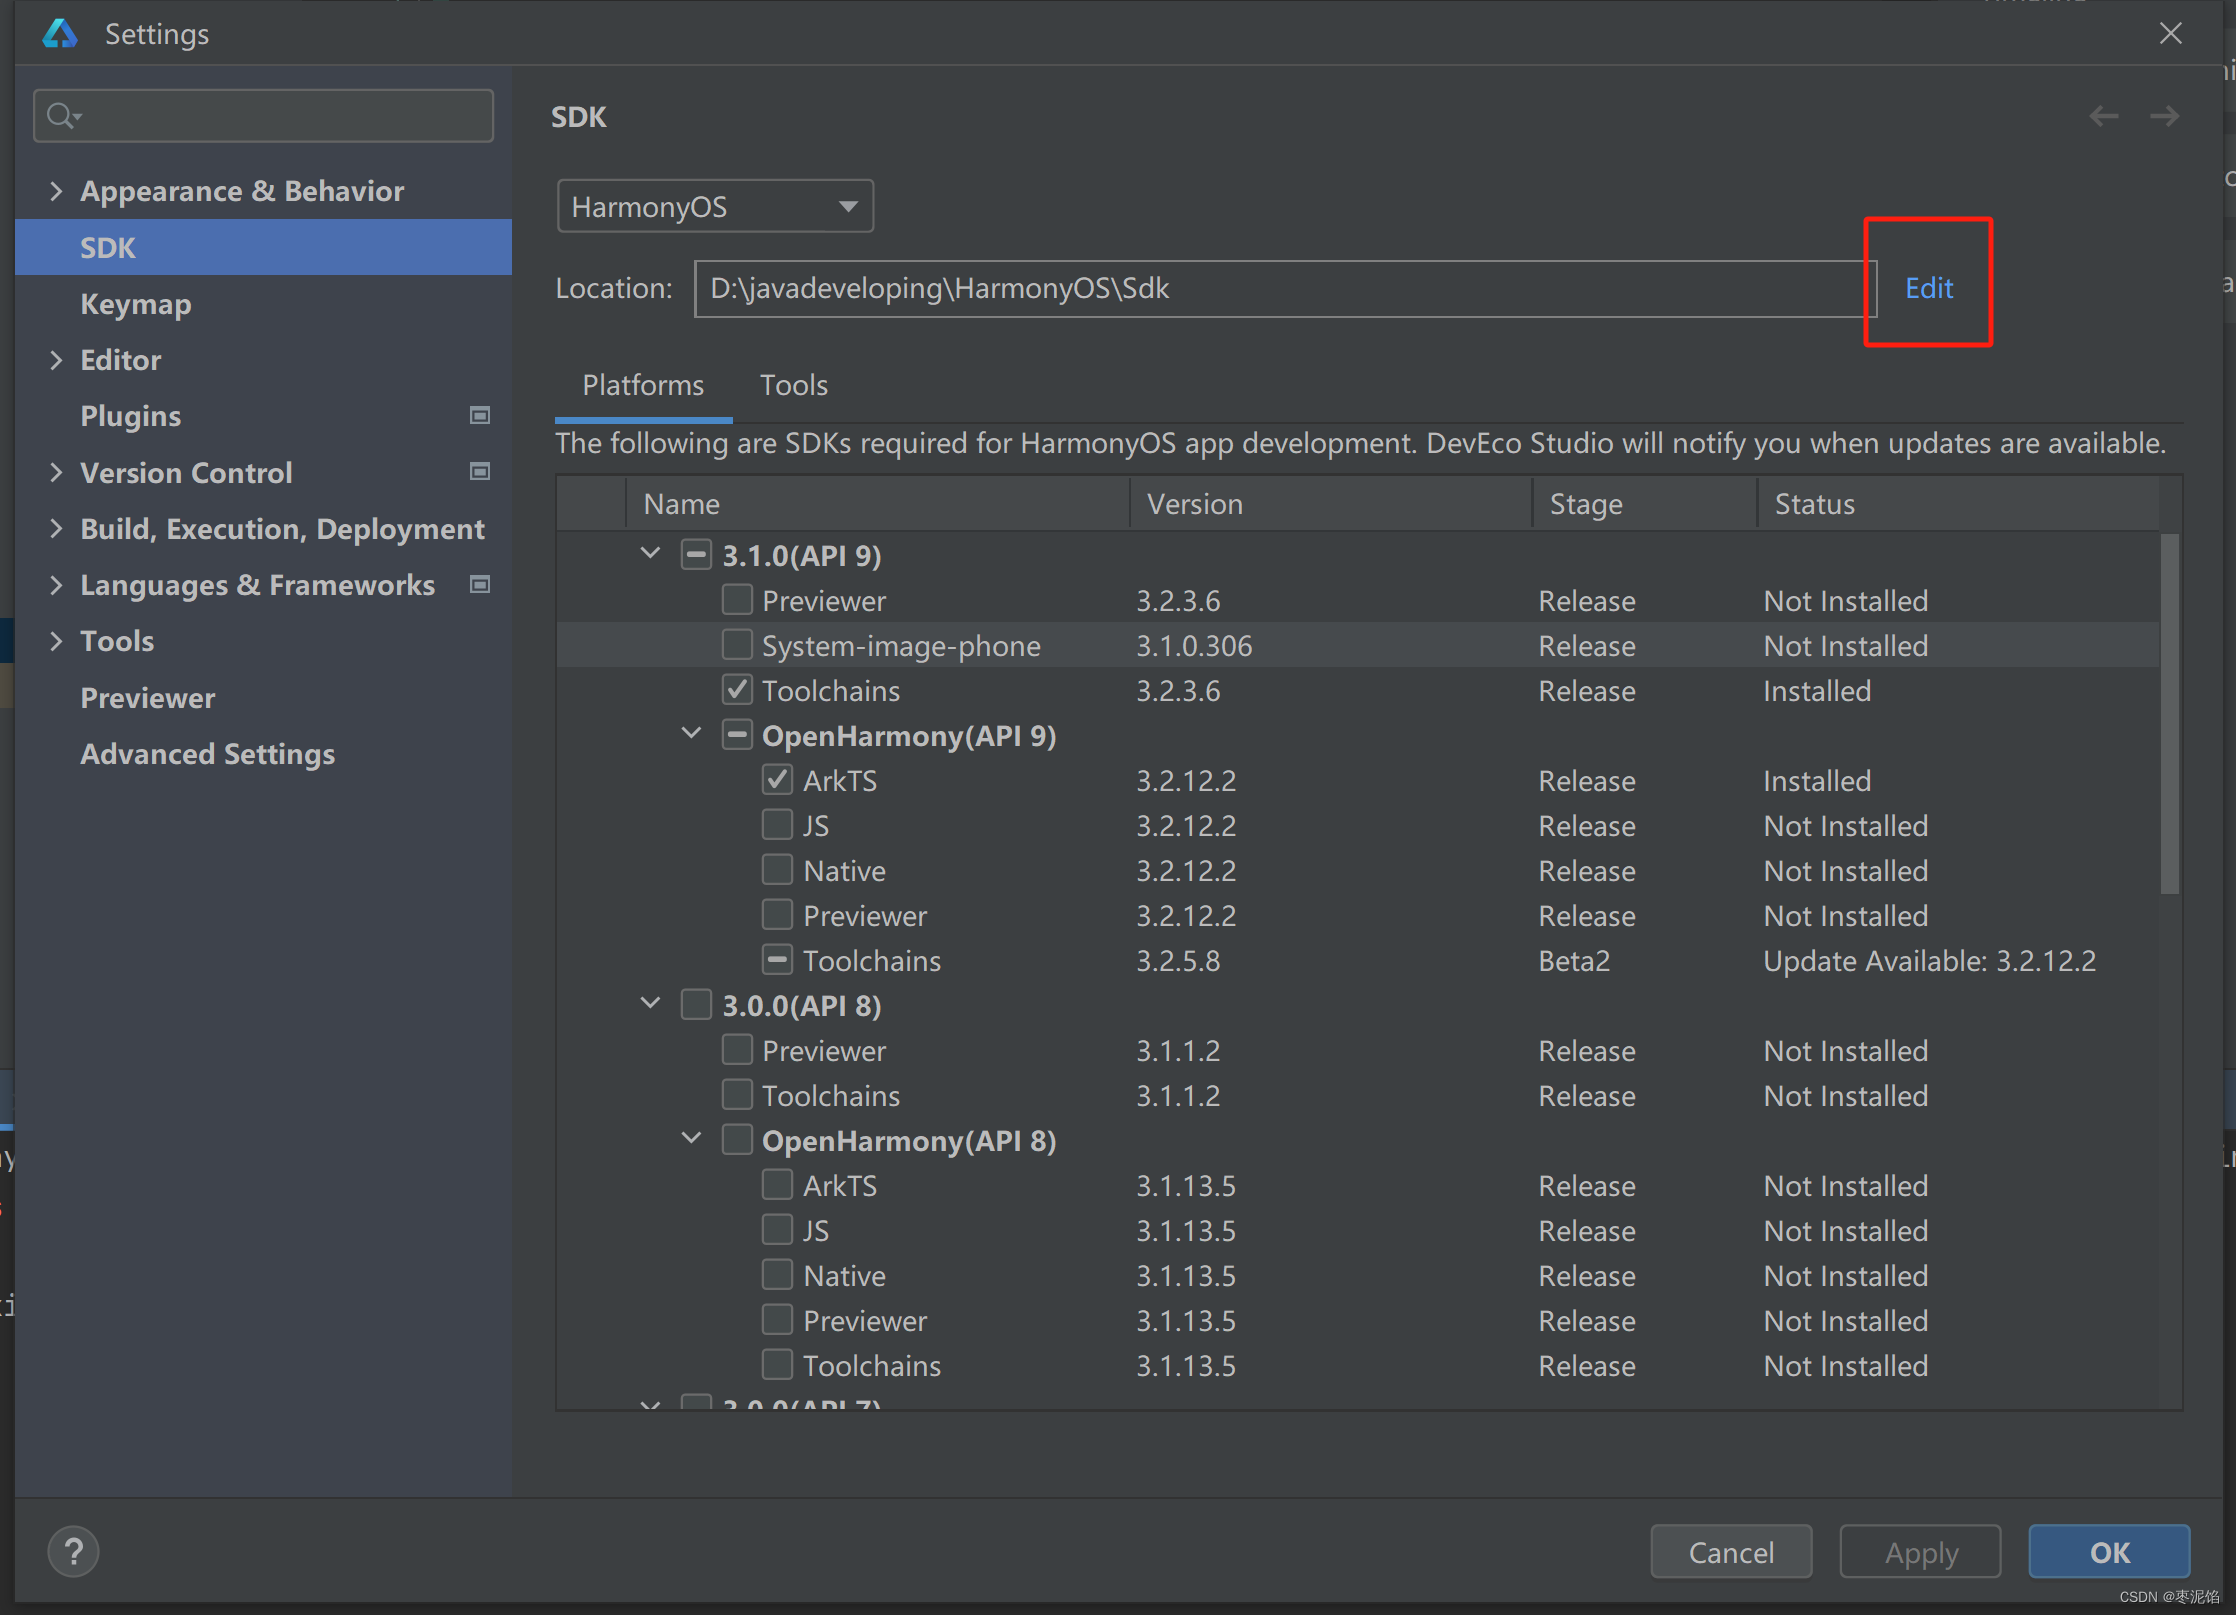This screenshot has width=2236, height=1615.
Task: Expand Build, Execution, Deployment section
Action: 56,528
